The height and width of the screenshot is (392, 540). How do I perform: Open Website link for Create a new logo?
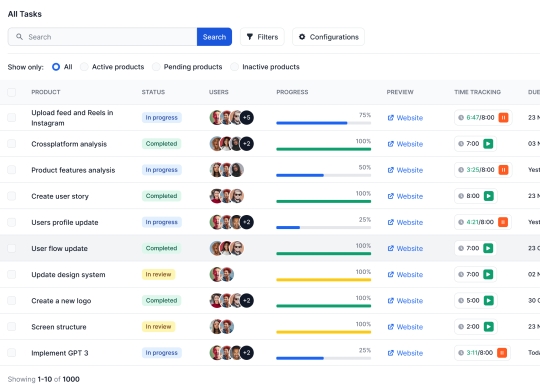pos(405,301)
